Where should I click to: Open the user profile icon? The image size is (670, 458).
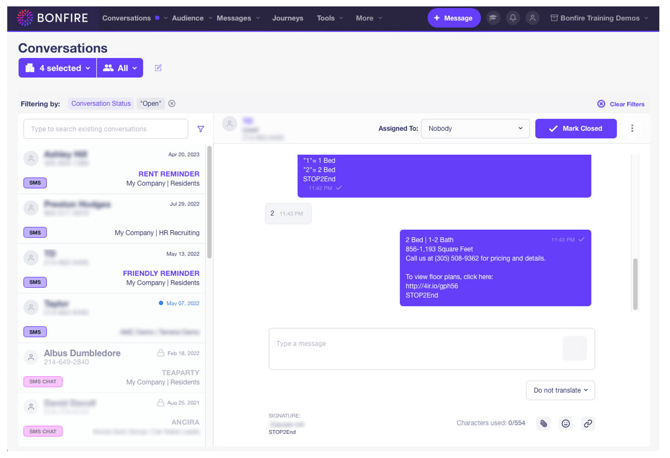click(x=532, y=18)
